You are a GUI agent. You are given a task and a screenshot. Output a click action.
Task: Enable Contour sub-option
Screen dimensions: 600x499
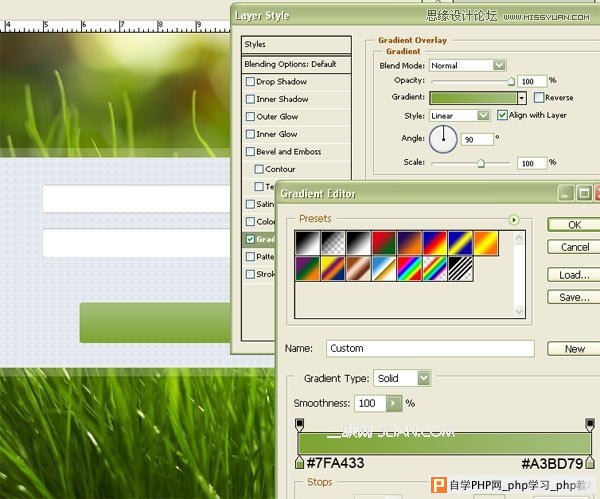[259, 169]
